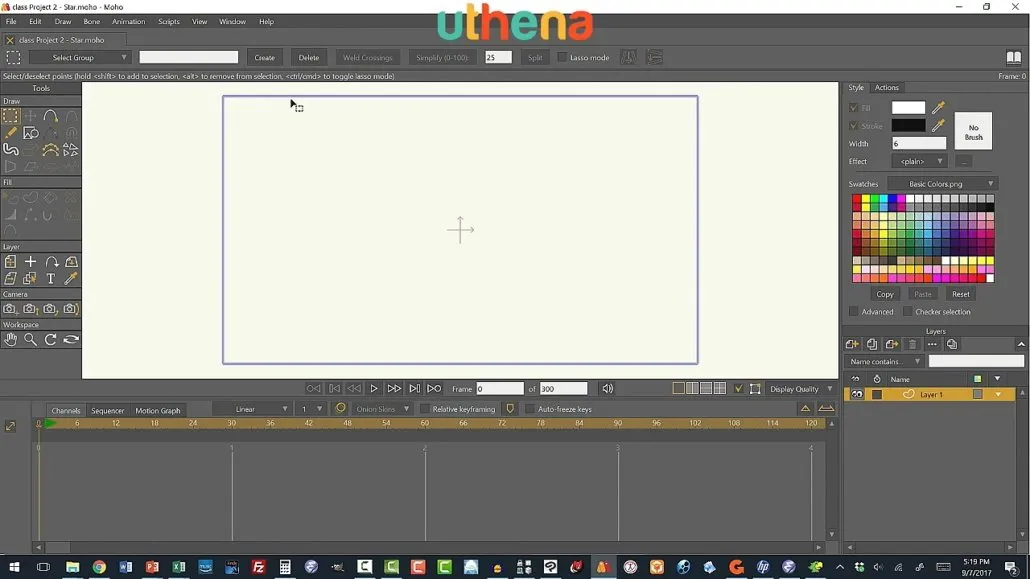Select the Zoom Camera tool

pos(30,309)
